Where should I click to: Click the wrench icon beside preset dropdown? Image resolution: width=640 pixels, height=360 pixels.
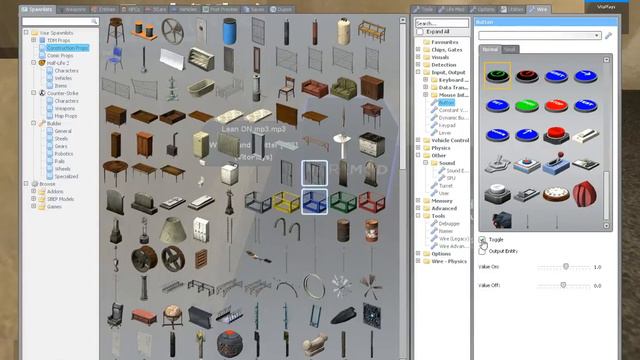click(608, 36)
